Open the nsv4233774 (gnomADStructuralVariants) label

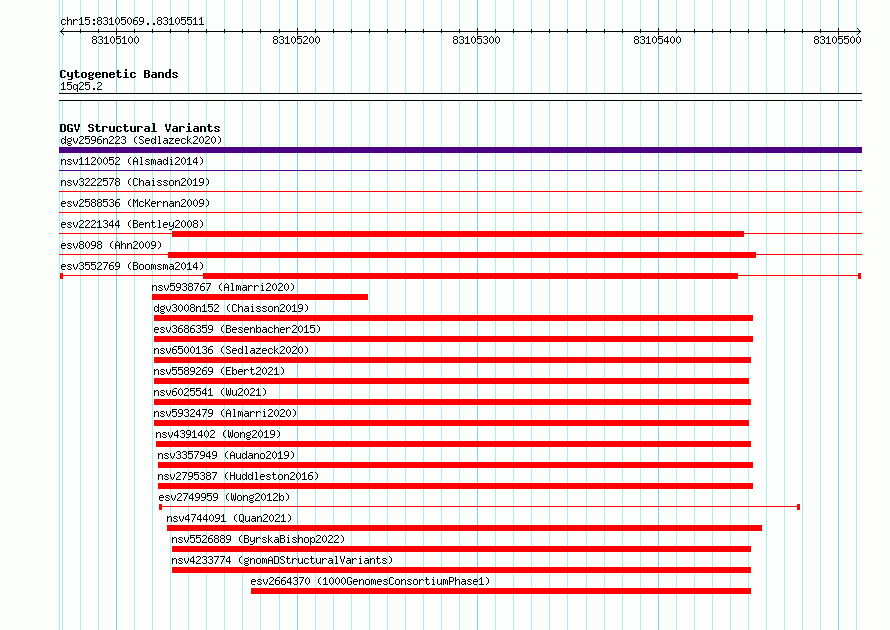(x=282, y=560)
